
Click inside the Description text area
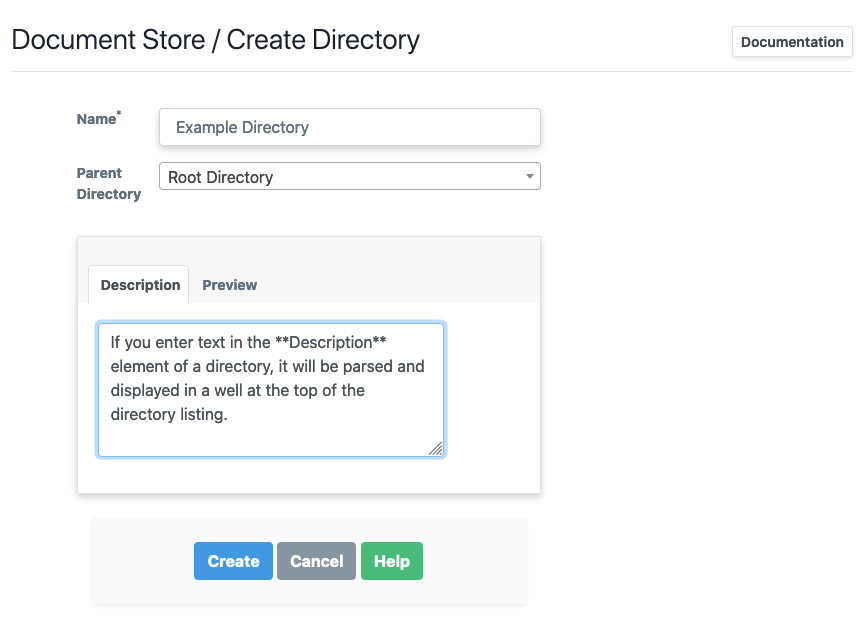point(271,390)
